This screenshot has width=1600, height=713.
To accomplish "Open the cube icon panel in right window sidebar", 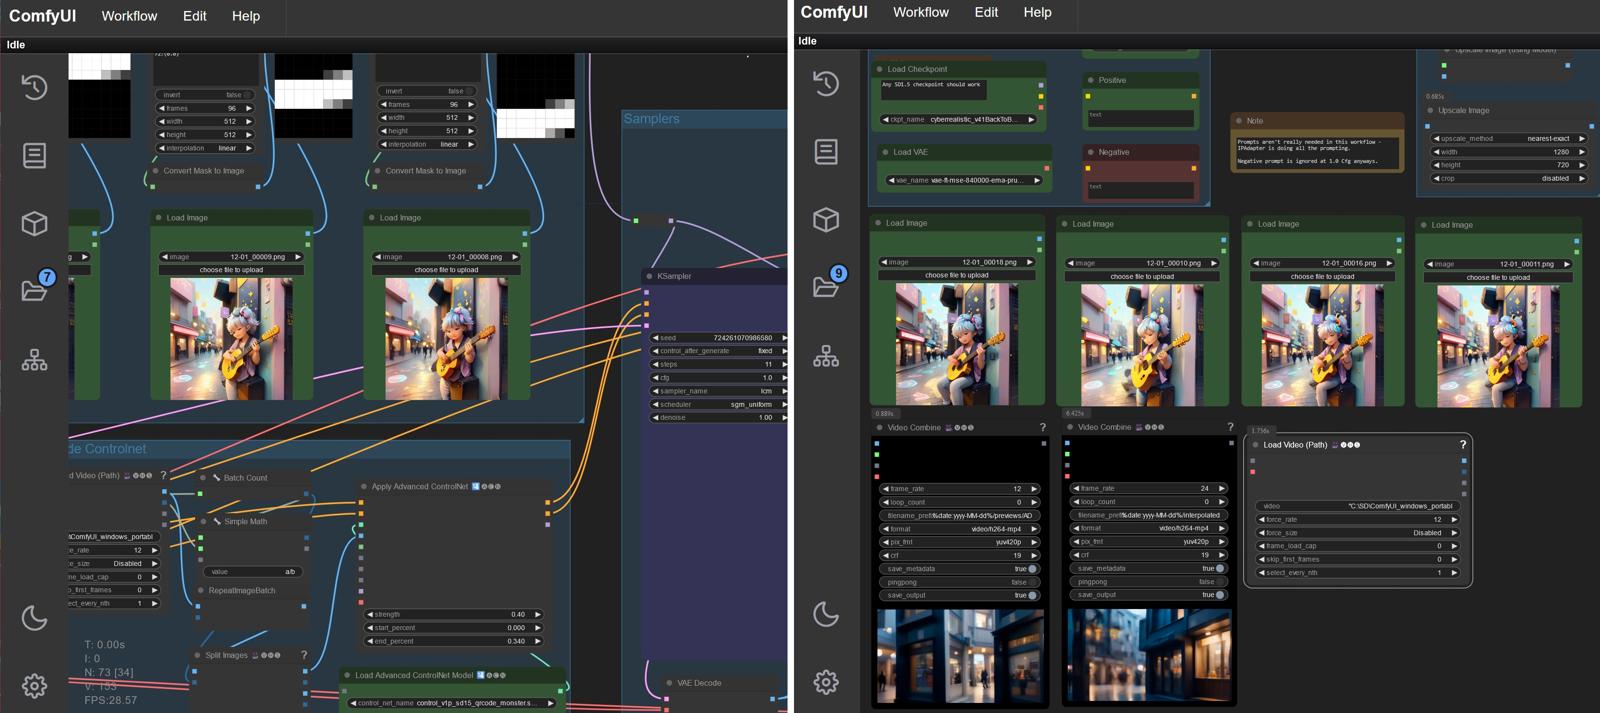I will point(826,219).
